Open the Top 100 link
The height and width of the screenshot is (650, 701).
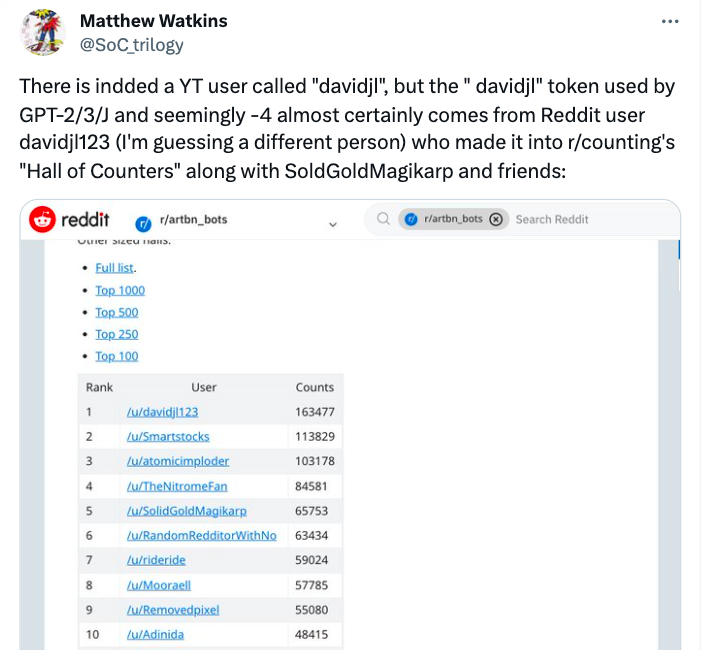(x=117, y=356)
